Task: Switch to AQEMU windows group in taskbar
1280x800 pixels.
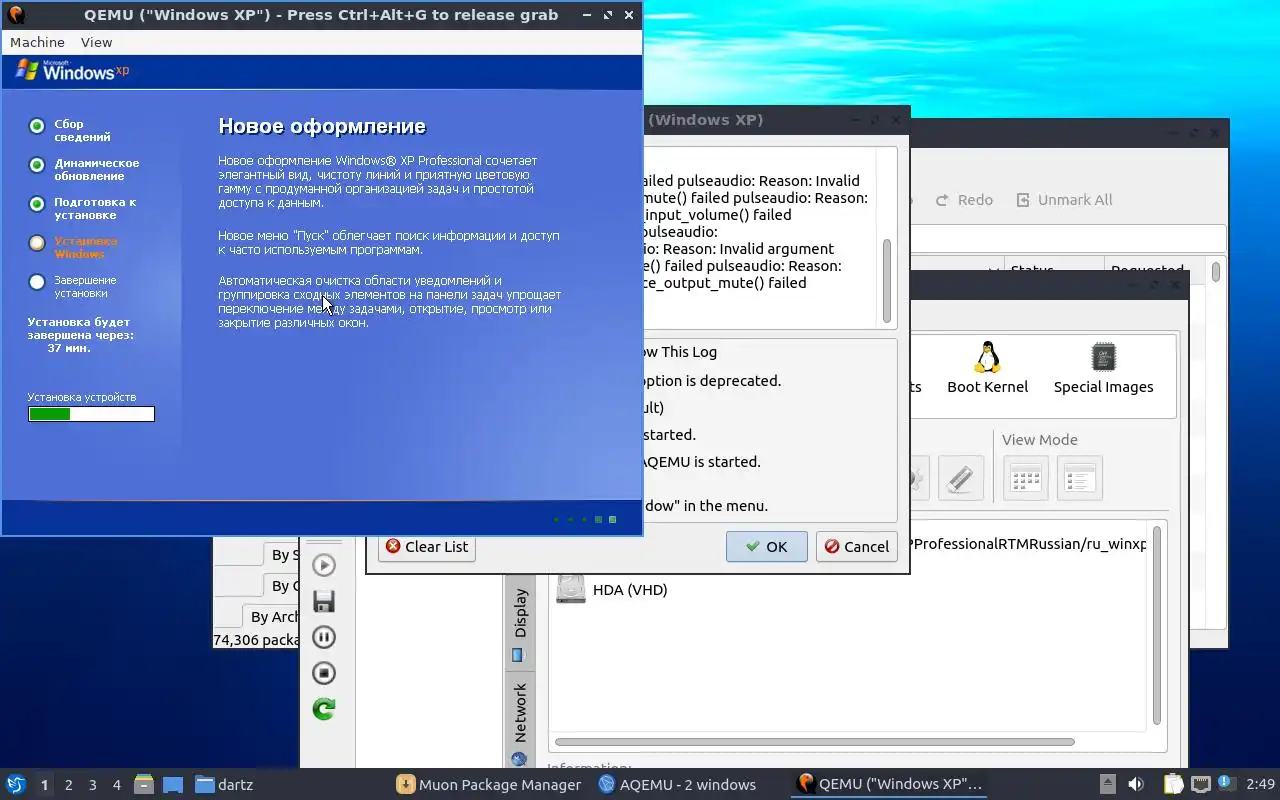Action: [677, 784]
